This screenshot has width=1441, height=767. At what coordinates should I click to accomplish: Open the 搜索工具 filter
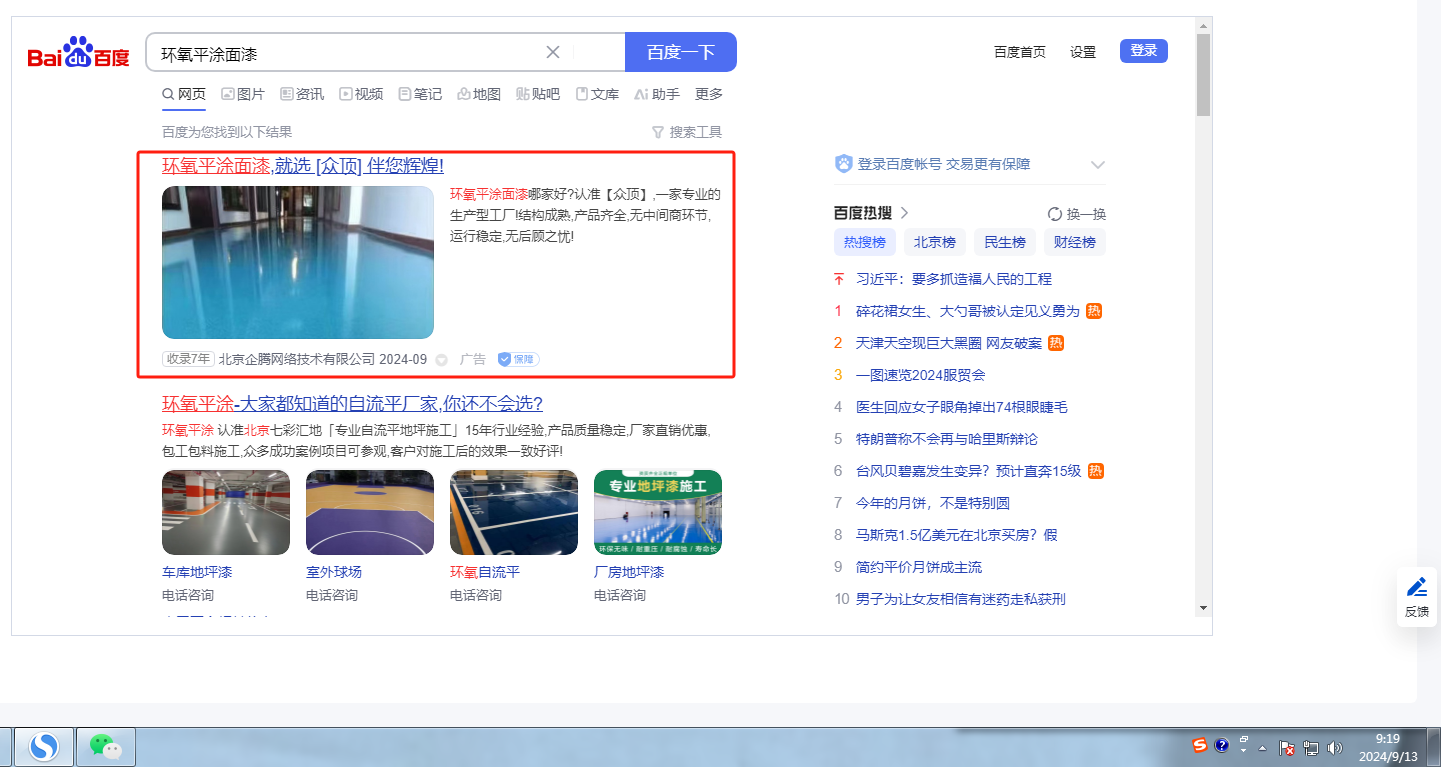click(687, 132)
